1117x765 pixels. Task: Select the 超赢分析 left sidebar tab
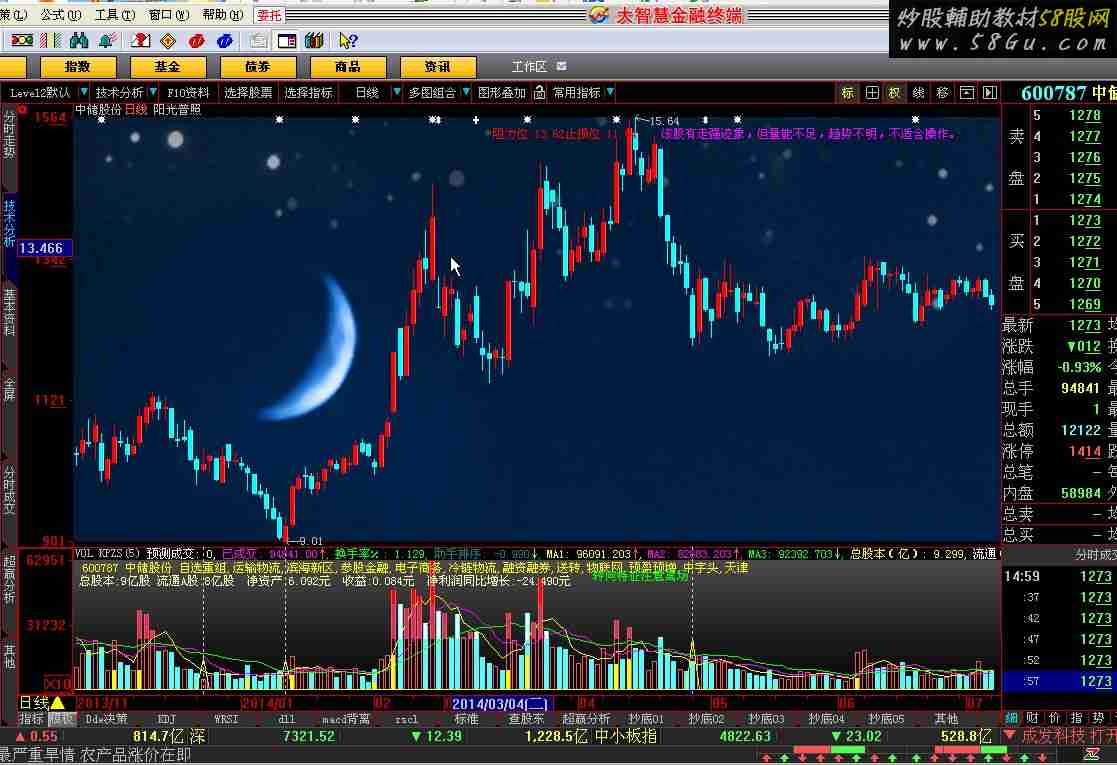click(x=9, y=579)
